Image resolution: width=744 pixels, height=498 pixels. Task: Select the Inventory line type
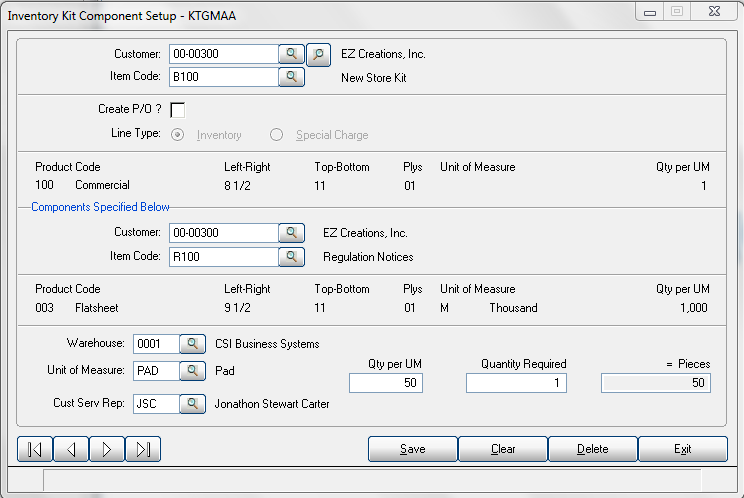[x=177, y=135]
